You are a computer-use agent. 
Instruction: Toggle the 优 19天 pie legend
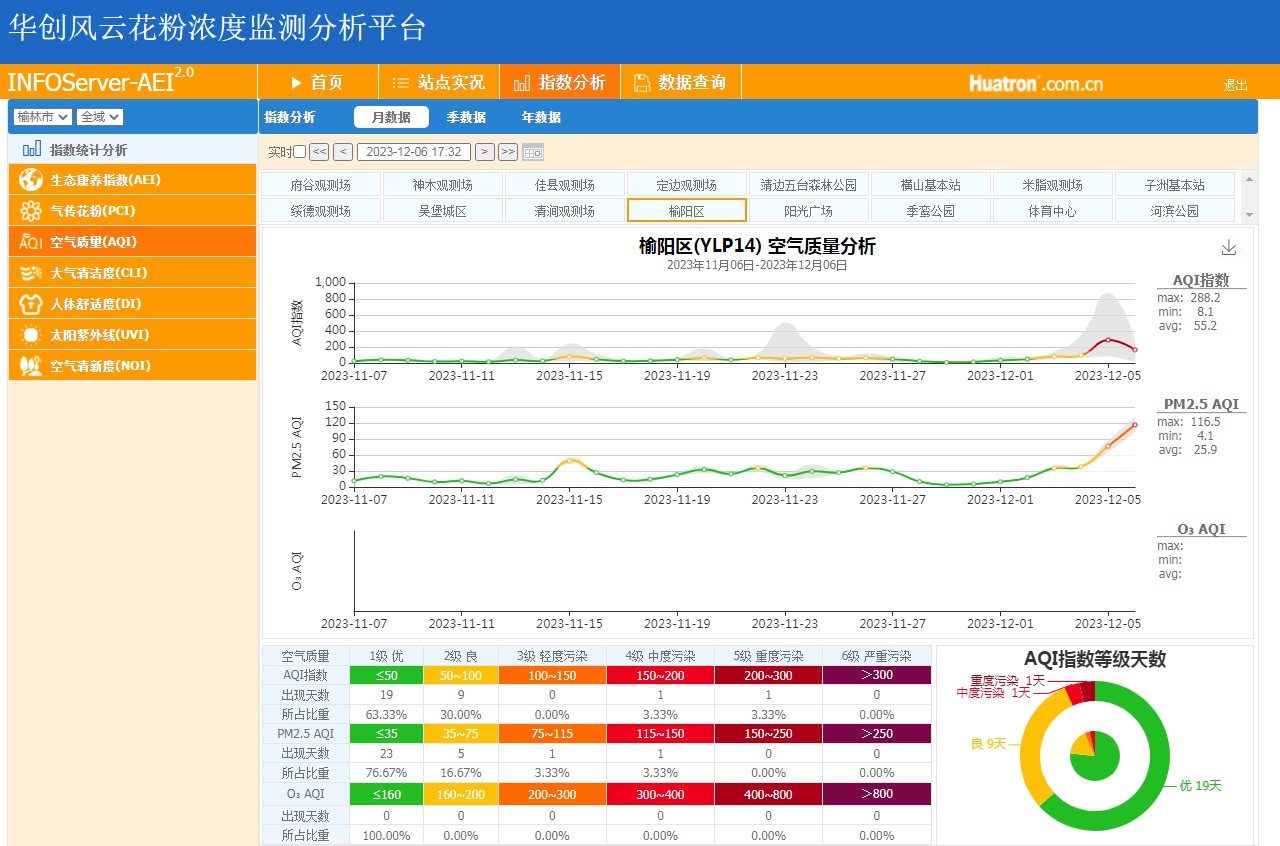point(1200,786)
